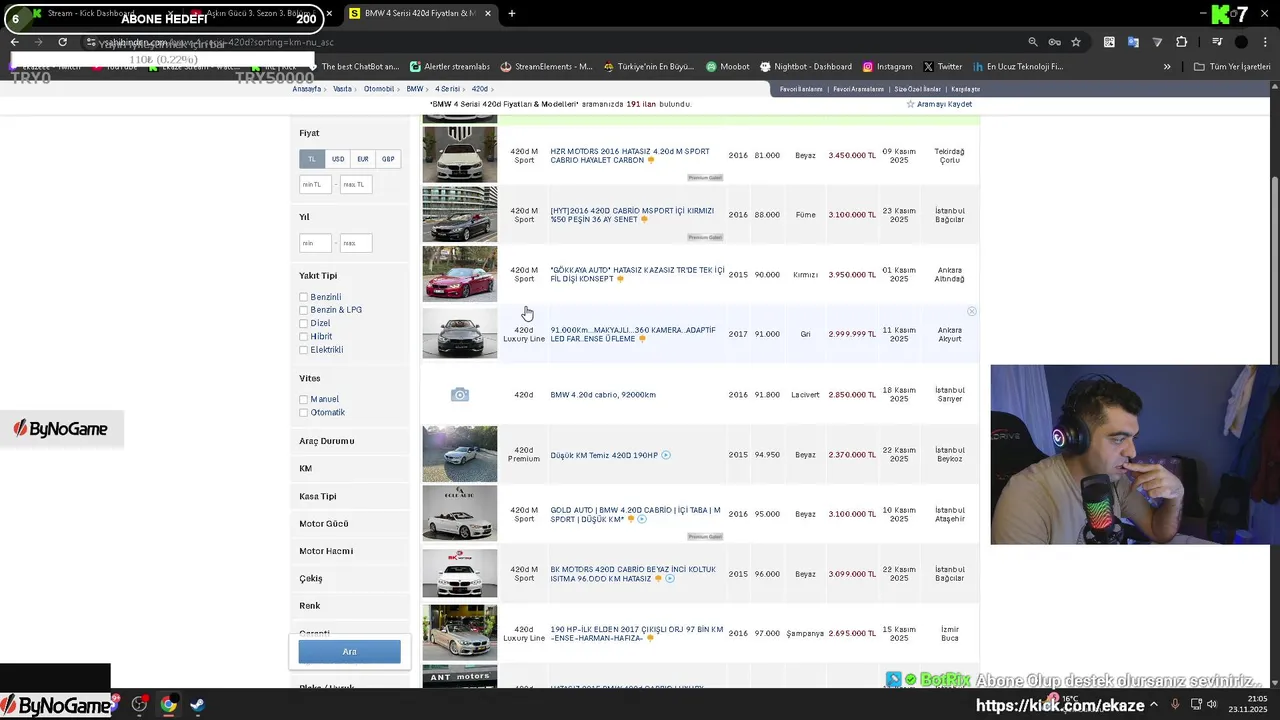The image size is (1280, 720).
Task: Open GÖKKAYA AUTO red car thumbnail
Action: [x=460, y=274]
